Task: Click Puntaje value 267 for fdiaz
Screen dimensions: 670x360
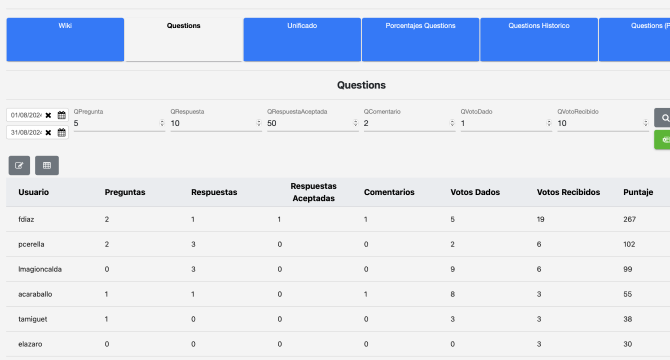Action: [x=629, y=220]
